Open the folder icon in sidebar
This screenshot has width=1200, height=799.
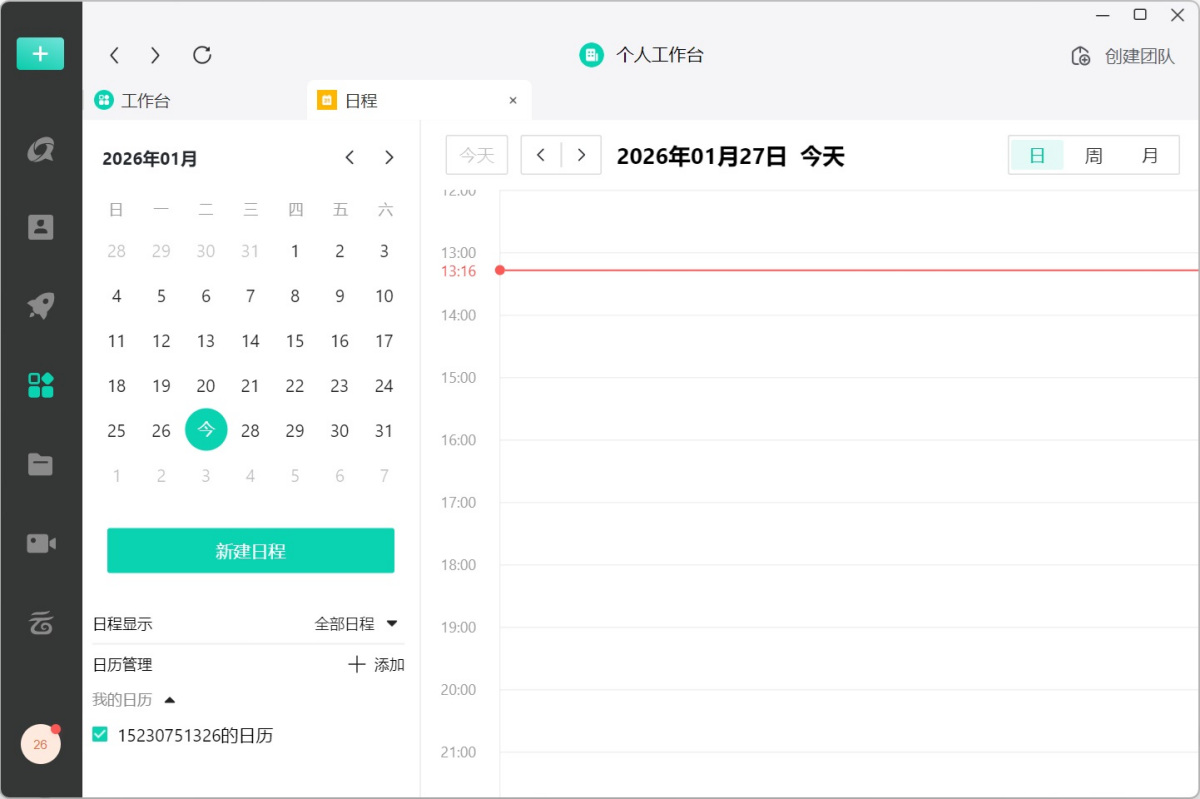[40, 464]
